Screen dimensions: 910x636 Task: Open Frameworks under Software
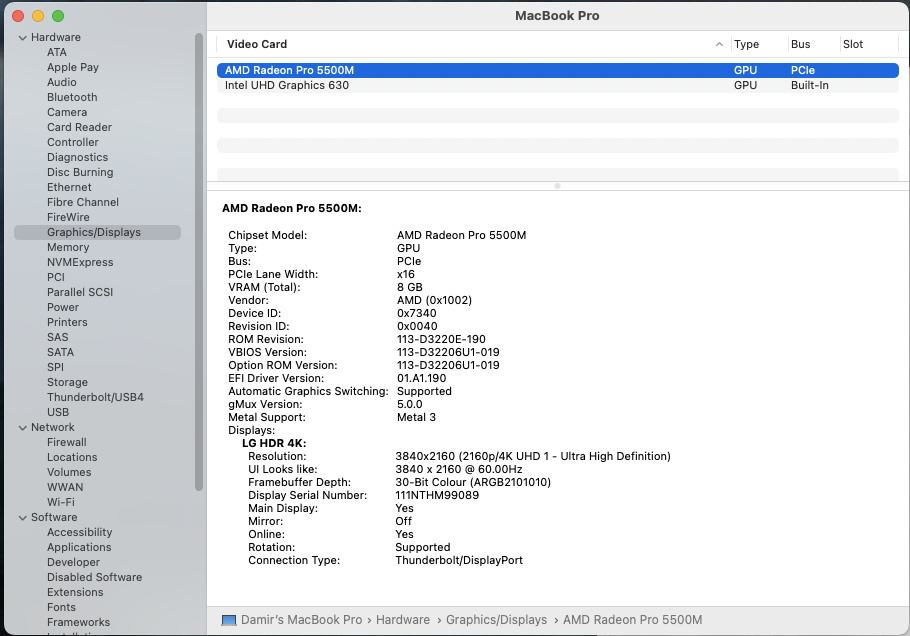point(78,623)
